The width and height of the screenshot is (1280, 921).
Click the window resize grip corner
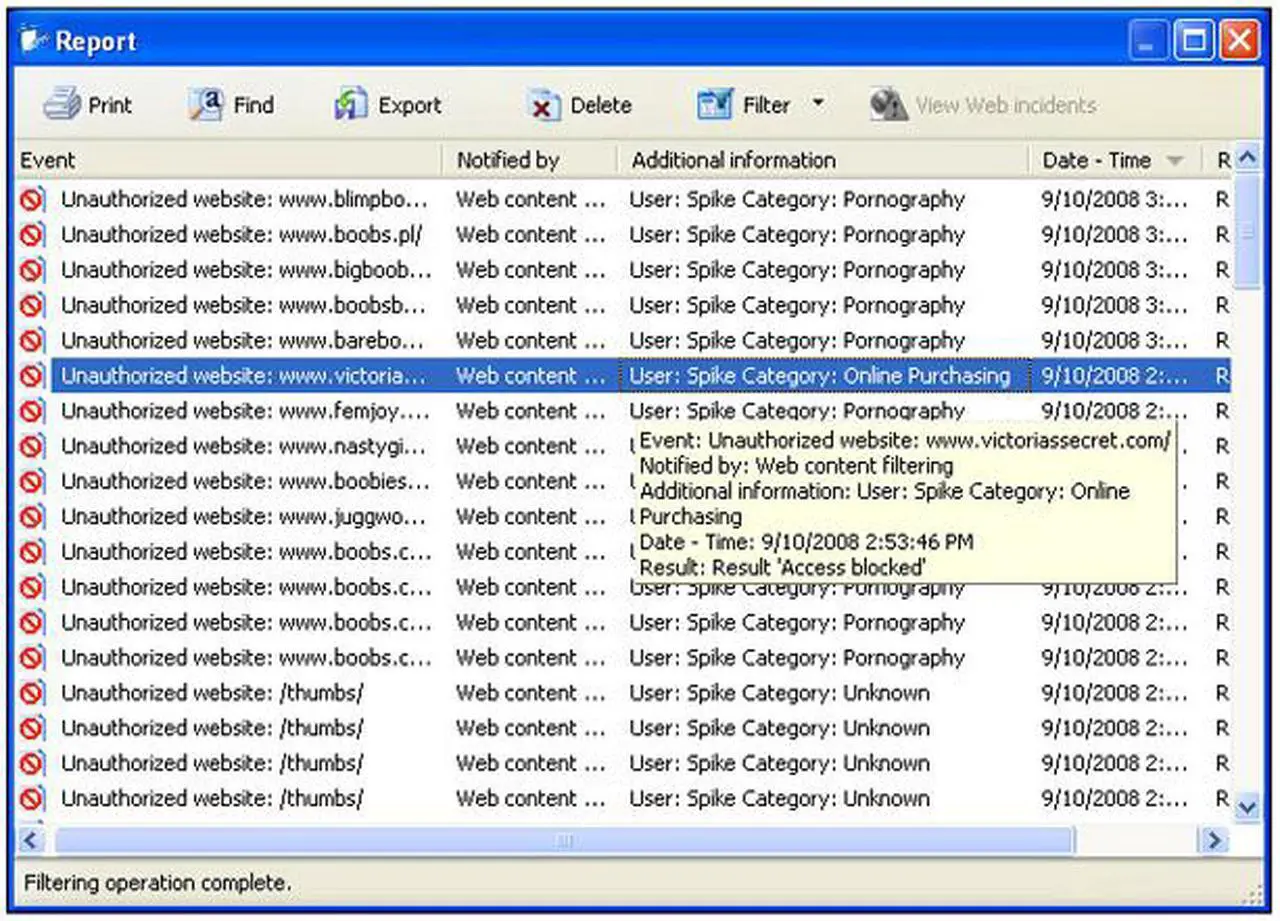coord(1254,896)
